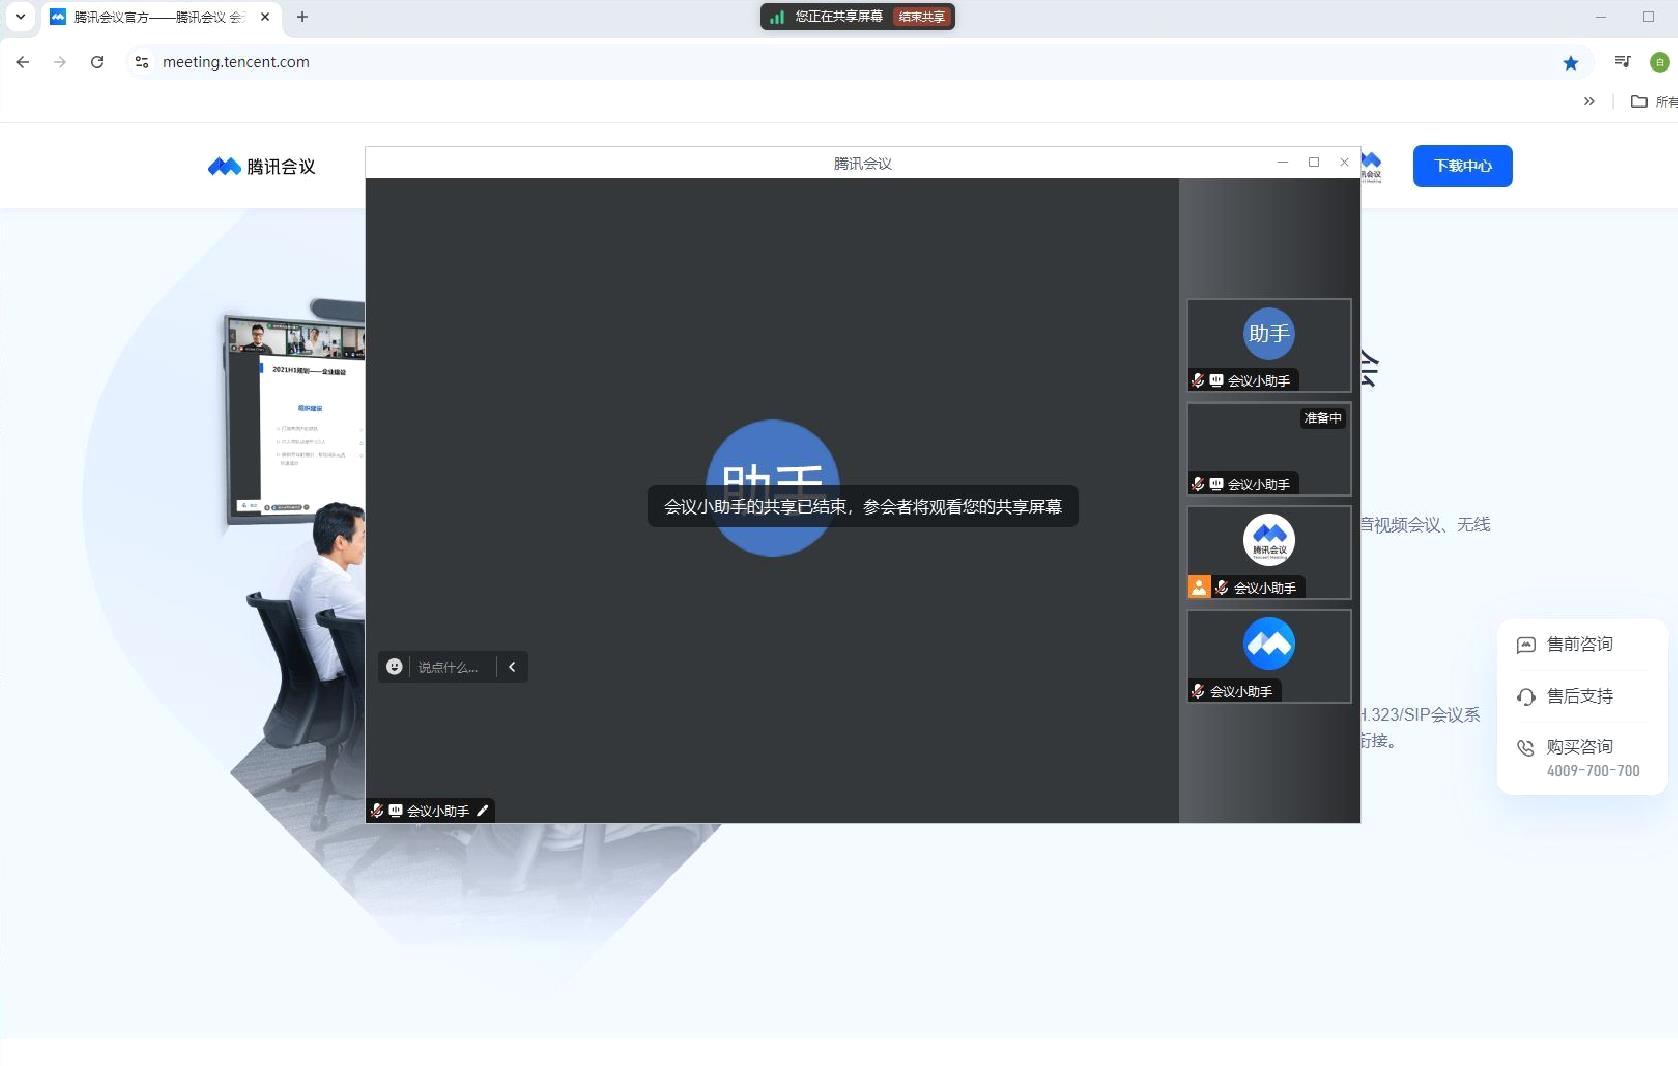The width and height of the screenshot is (1678, 1066).
Task: Click site info icon in address bar
Action: 142,62
